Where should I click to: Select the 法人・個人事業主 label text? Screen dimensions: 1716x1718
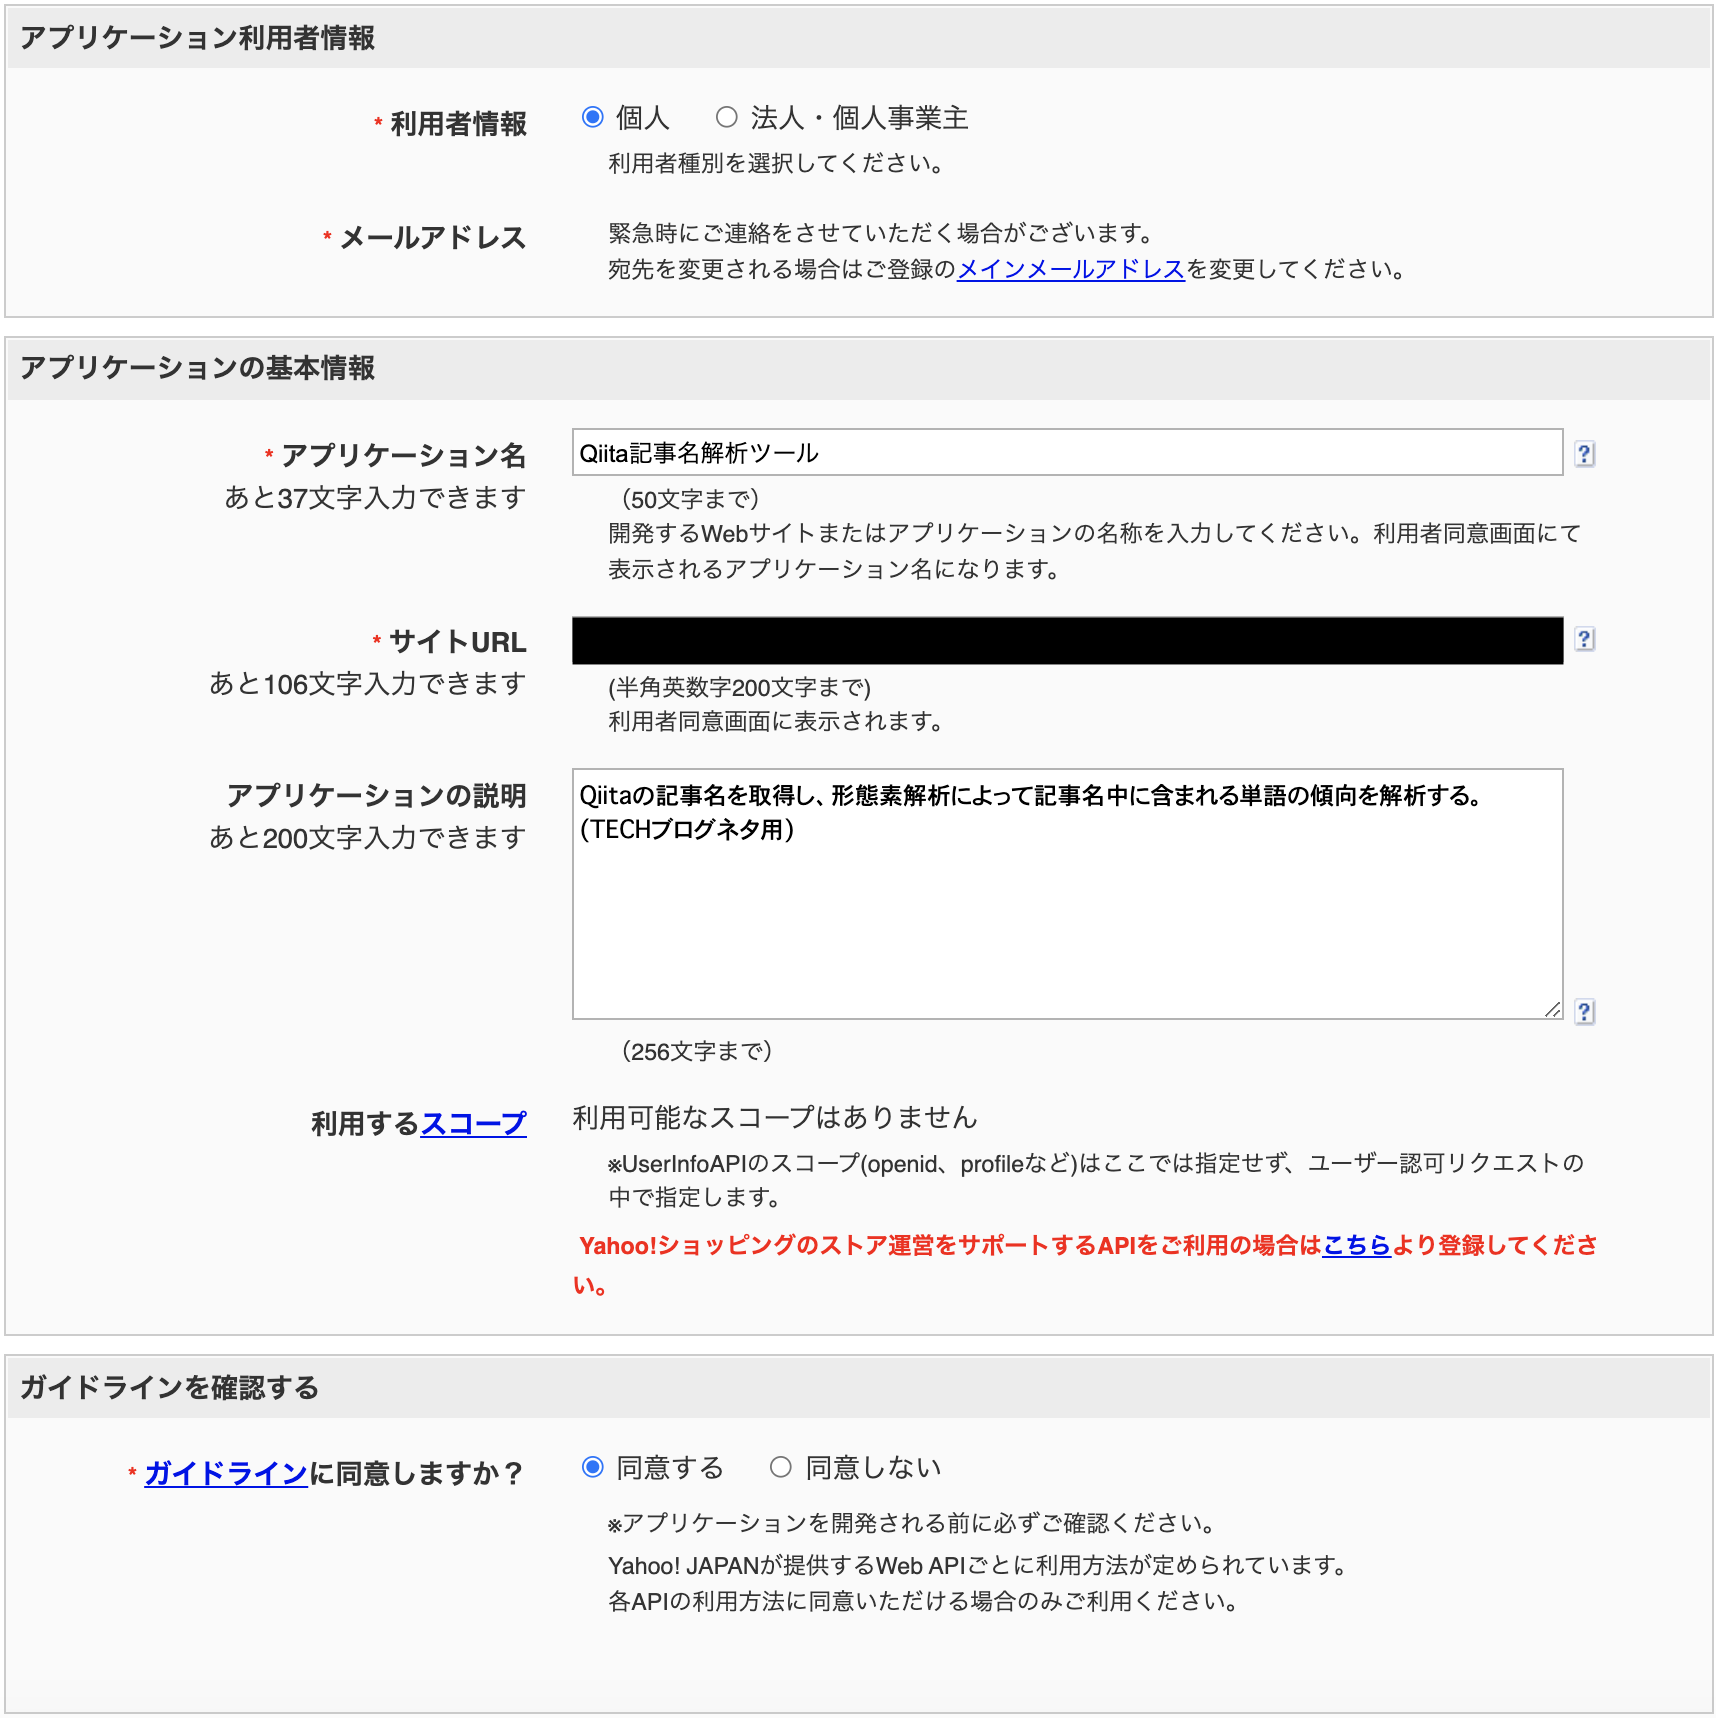click(859, 118)
